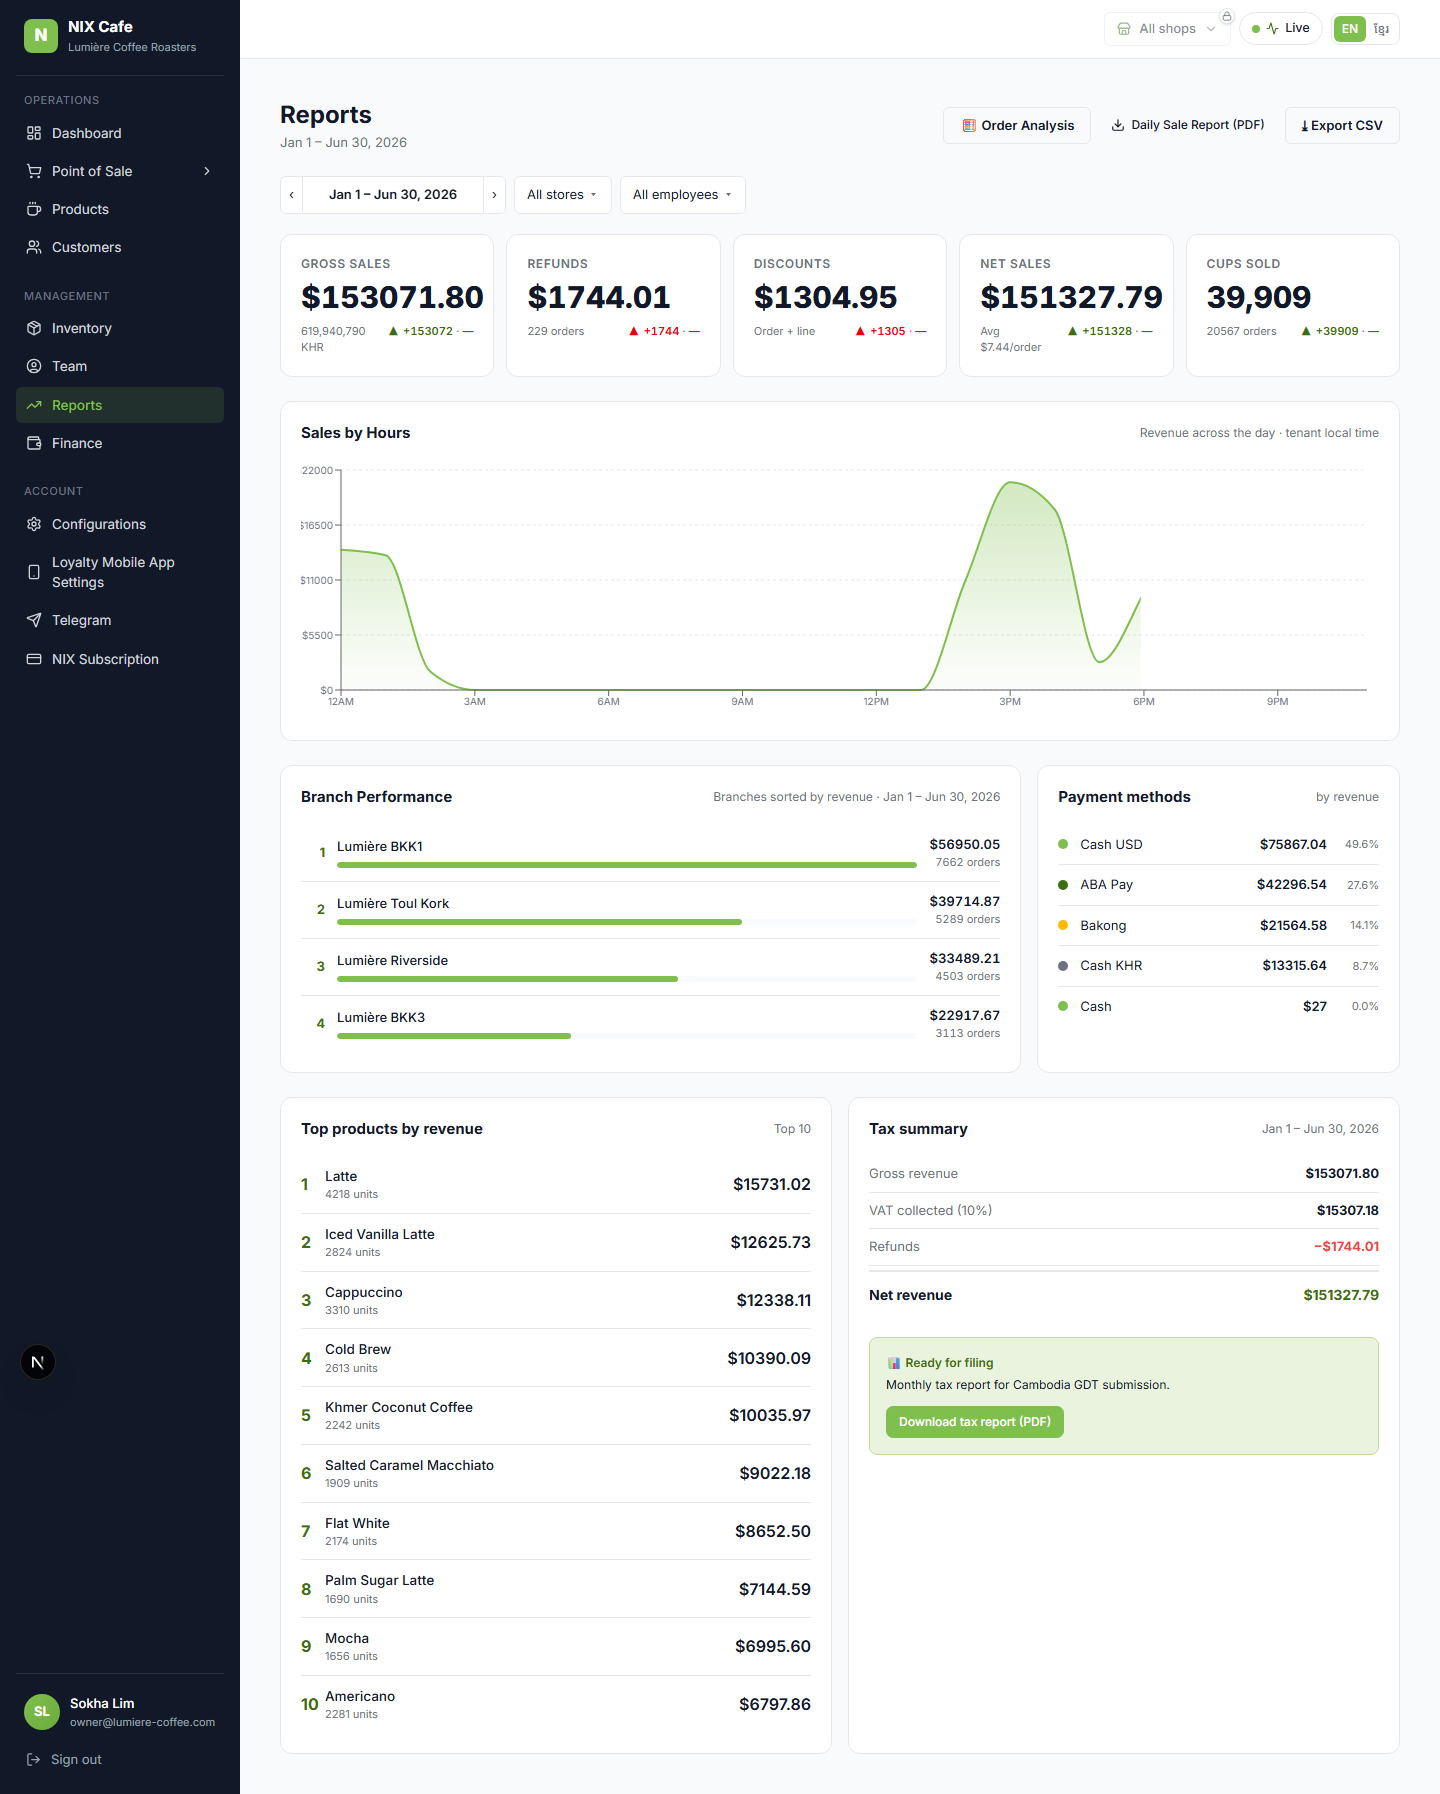Click the round N floating badge
The height and width of the screenshot is (1794, 1440).
(x=38, y=1362)
